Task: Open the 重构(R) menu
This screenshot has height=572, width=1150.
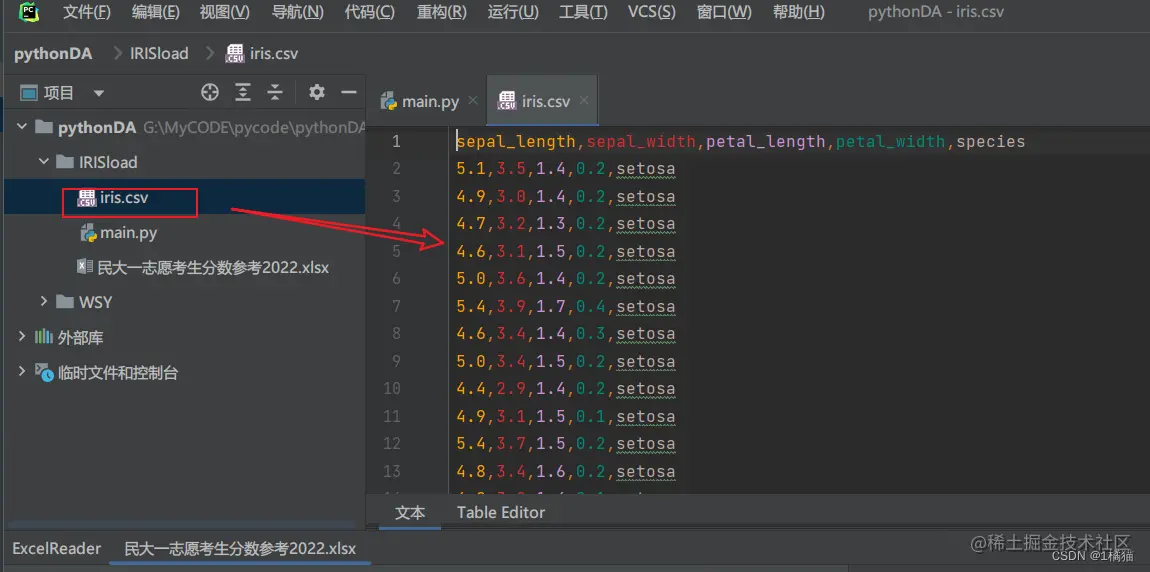Action: point(442,12)
